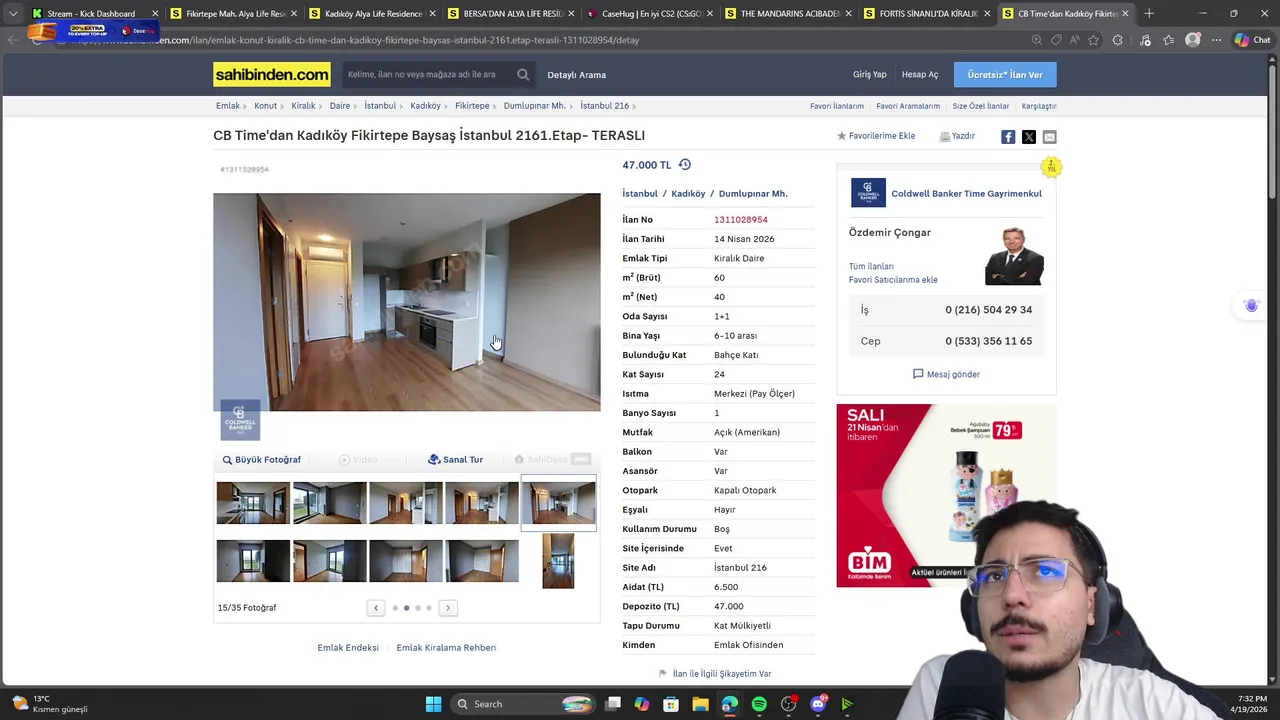
Task: Click Detaylı Arama link
Action: point(577,75)
